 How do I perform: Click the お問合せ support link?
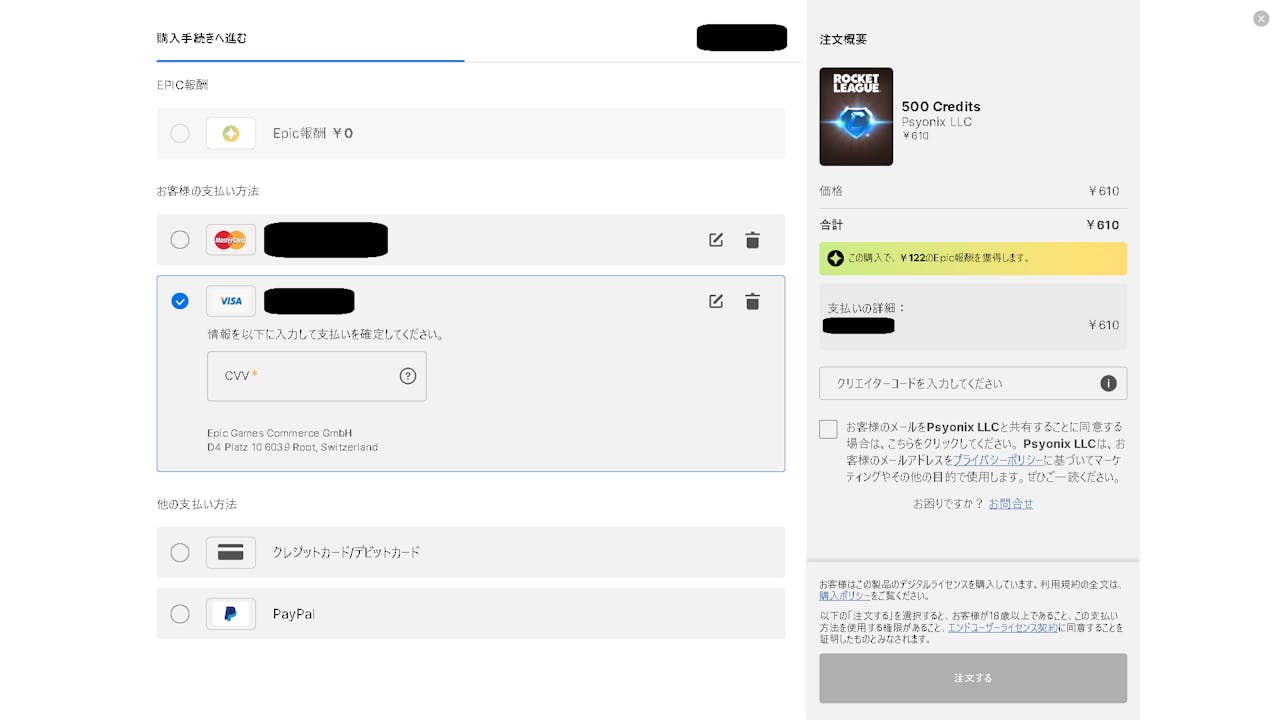(x=1011, y=504)
